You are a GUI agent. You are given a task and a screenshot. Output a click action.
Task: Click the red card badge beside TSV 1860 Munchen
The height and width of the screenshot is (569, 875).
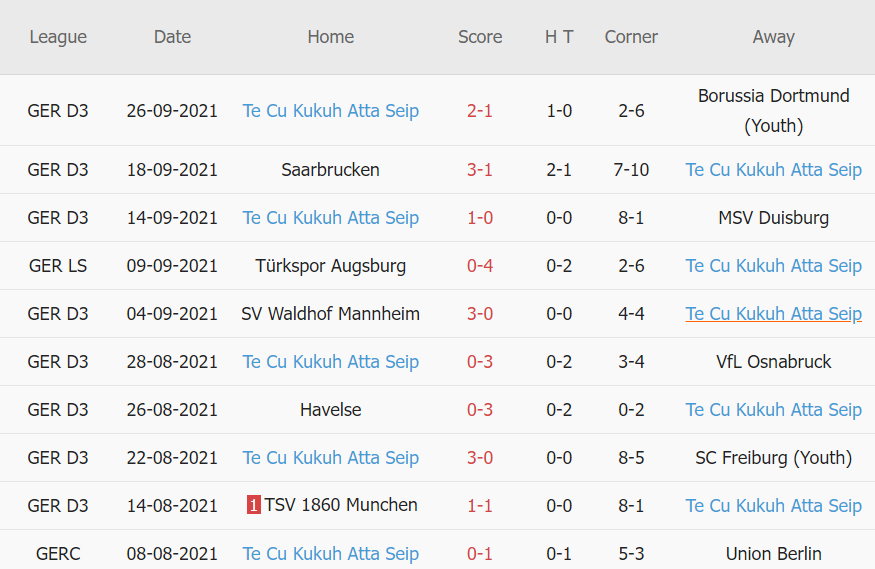pyautogui.click(x=254, y=505)
